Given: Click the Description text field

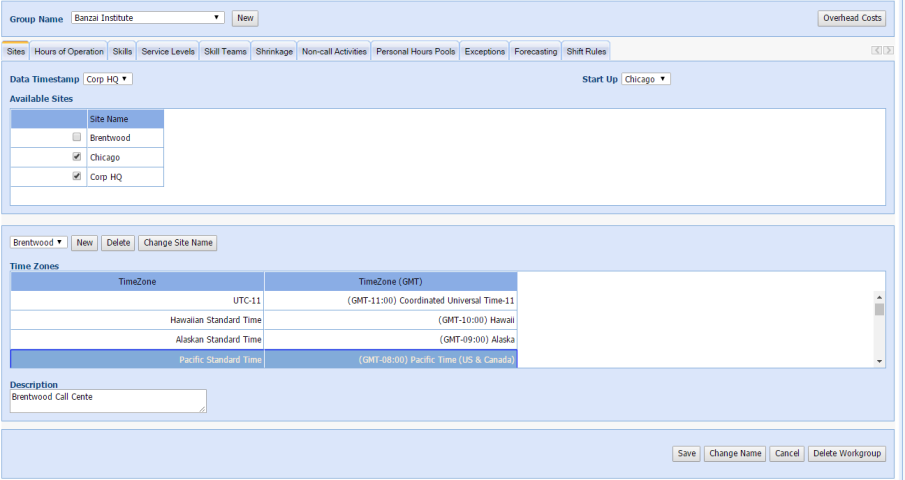Looking at the screenshot, I should click(108, 401).
